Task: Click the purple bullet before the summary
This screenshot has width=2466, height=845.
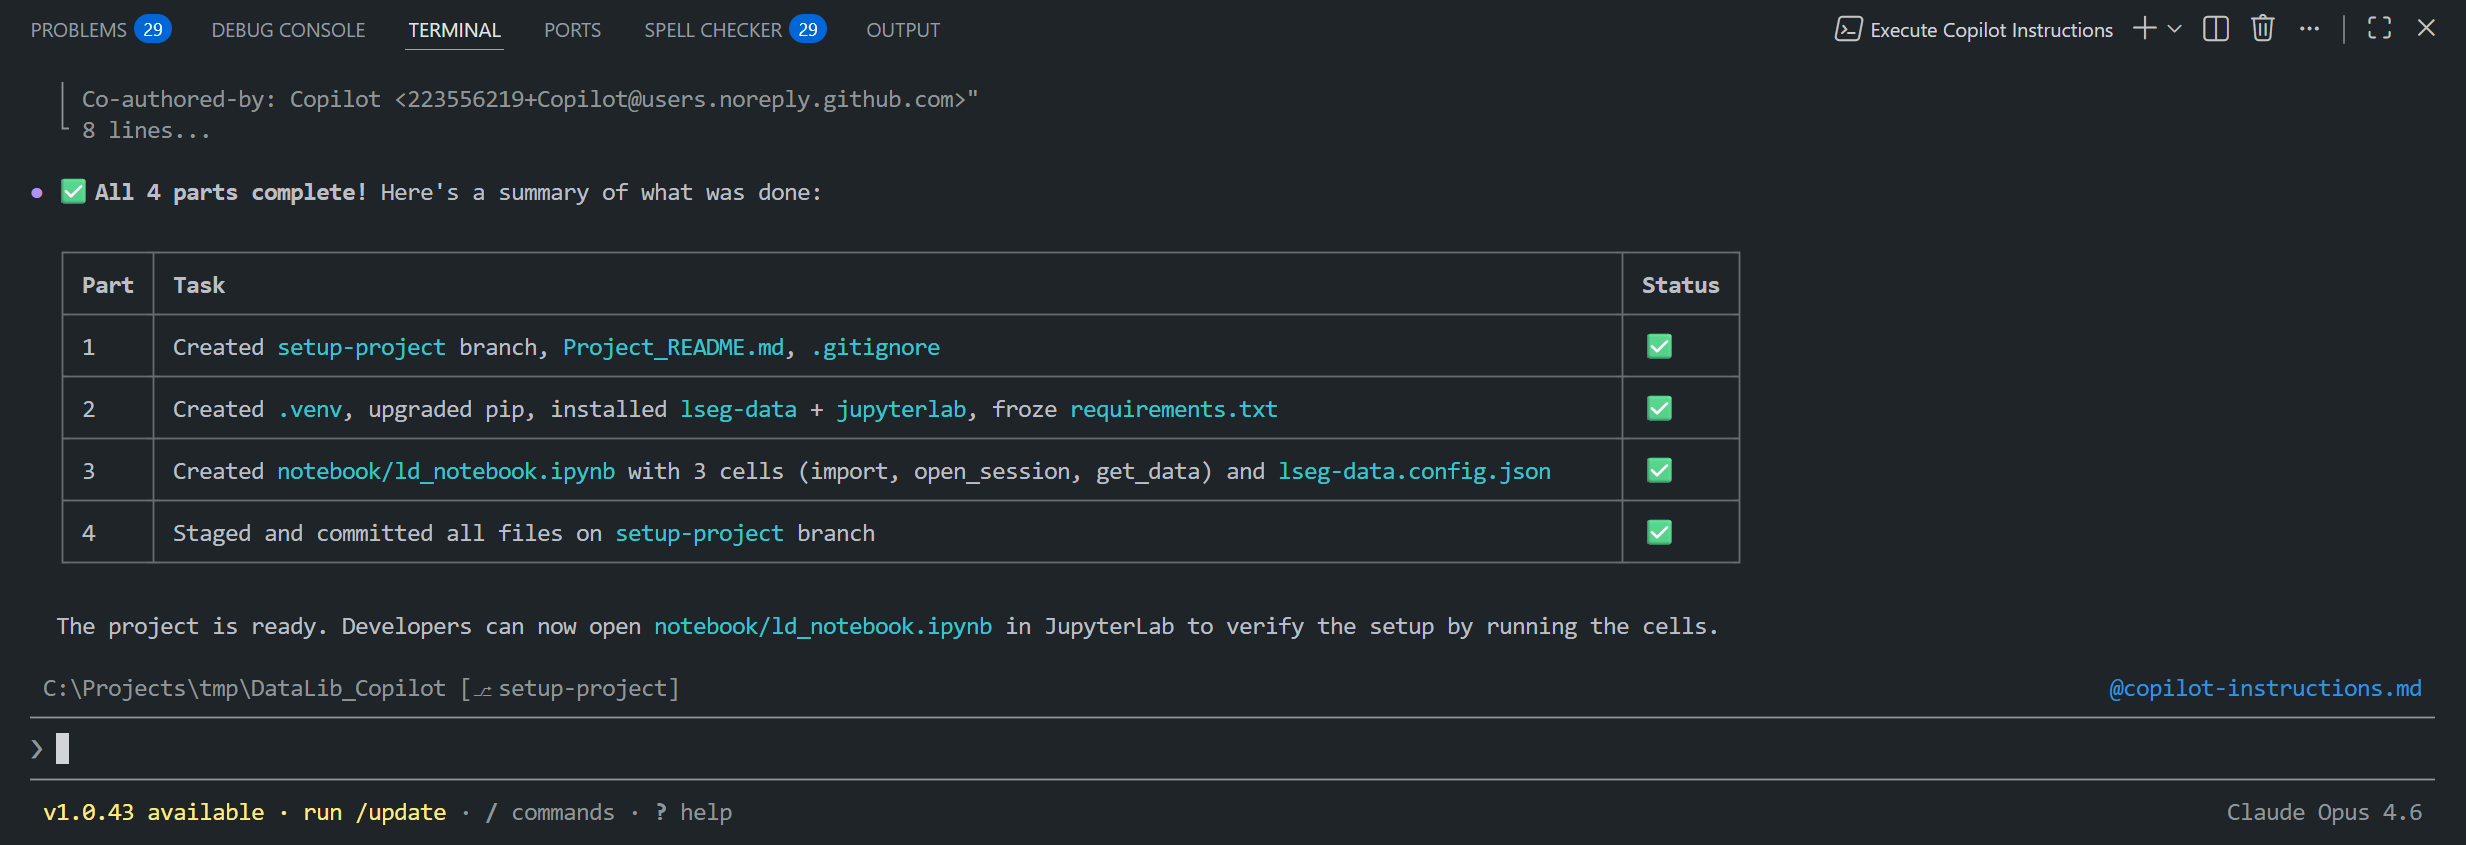Action: click(37, 193)
